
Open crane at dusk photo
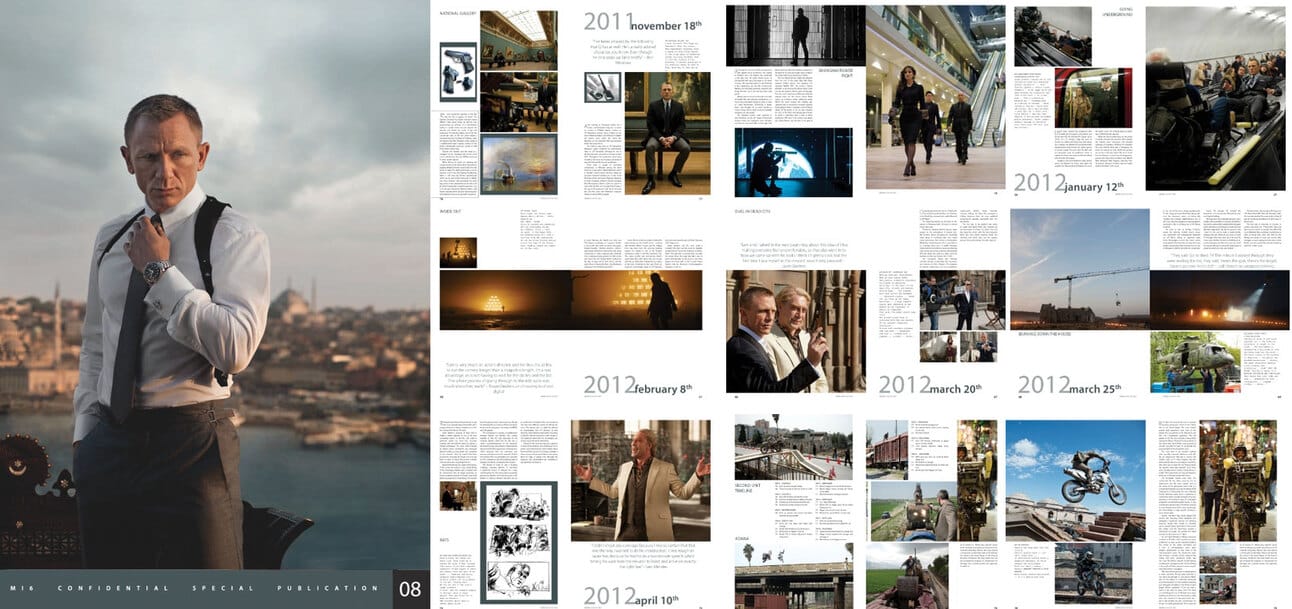[1080, 269]
